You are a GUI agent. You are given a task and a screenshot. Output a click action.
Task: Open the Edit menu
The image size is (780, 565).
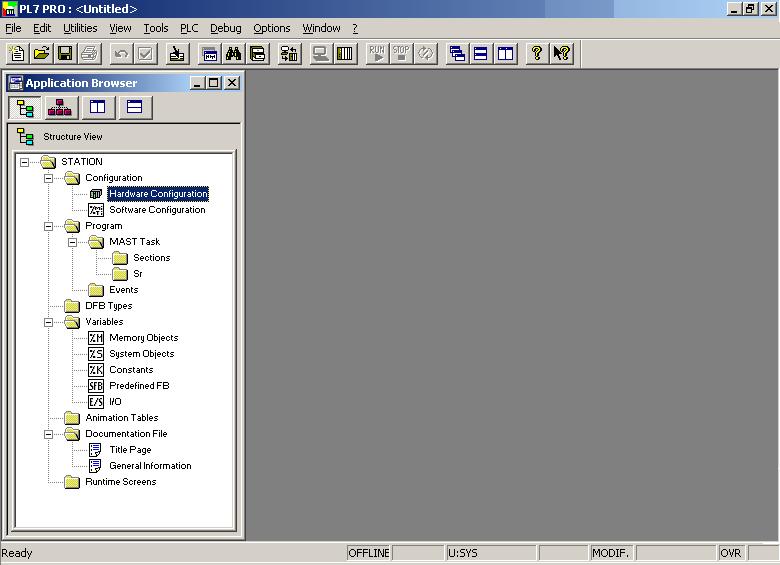42,28
